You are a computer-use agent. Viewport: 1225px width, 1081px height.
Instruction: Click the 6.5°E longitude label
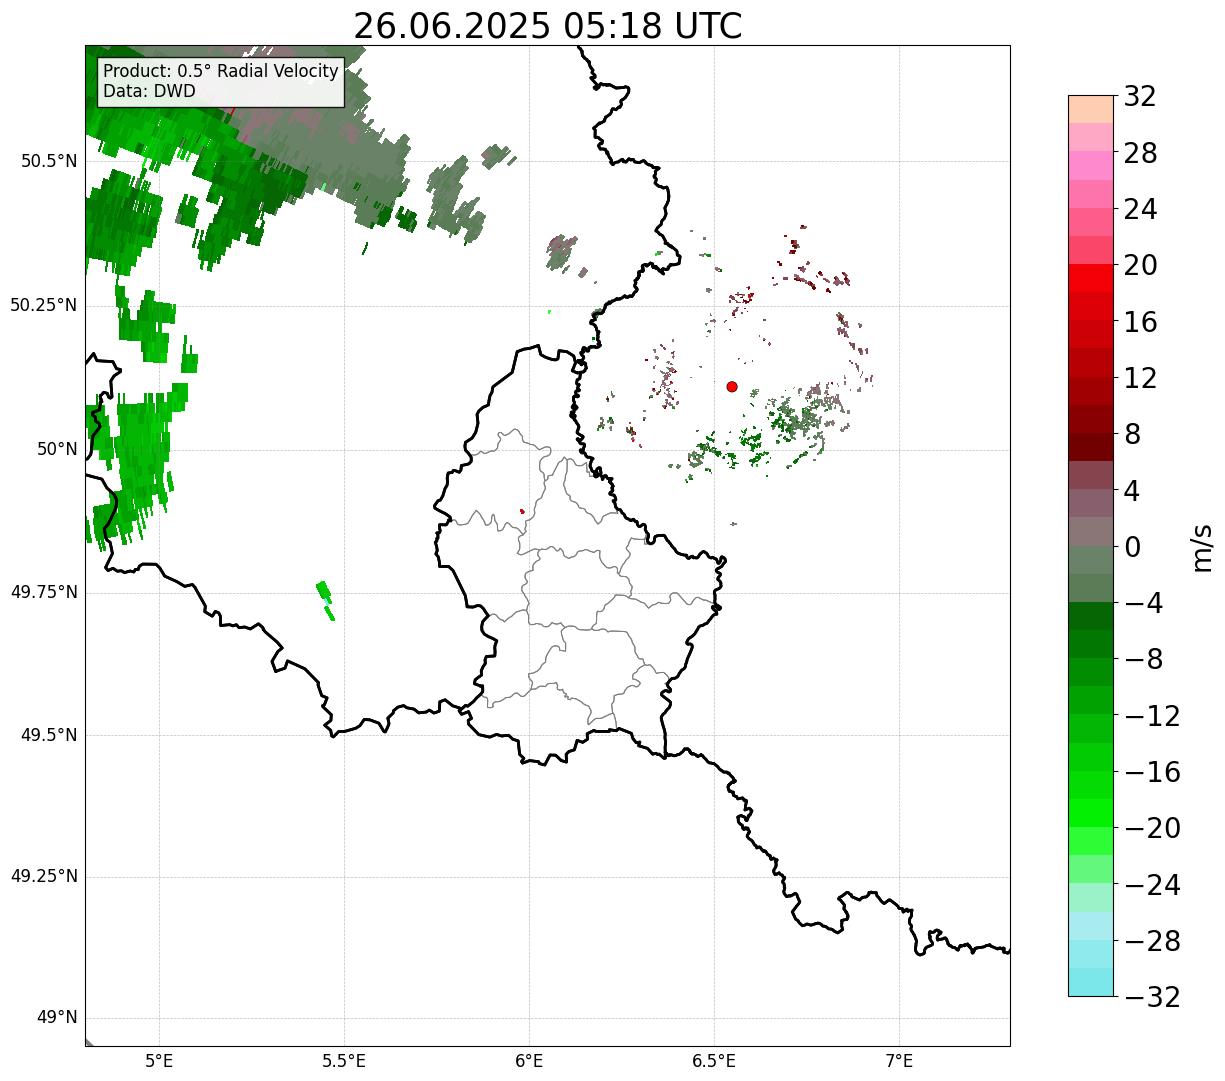714,1061
